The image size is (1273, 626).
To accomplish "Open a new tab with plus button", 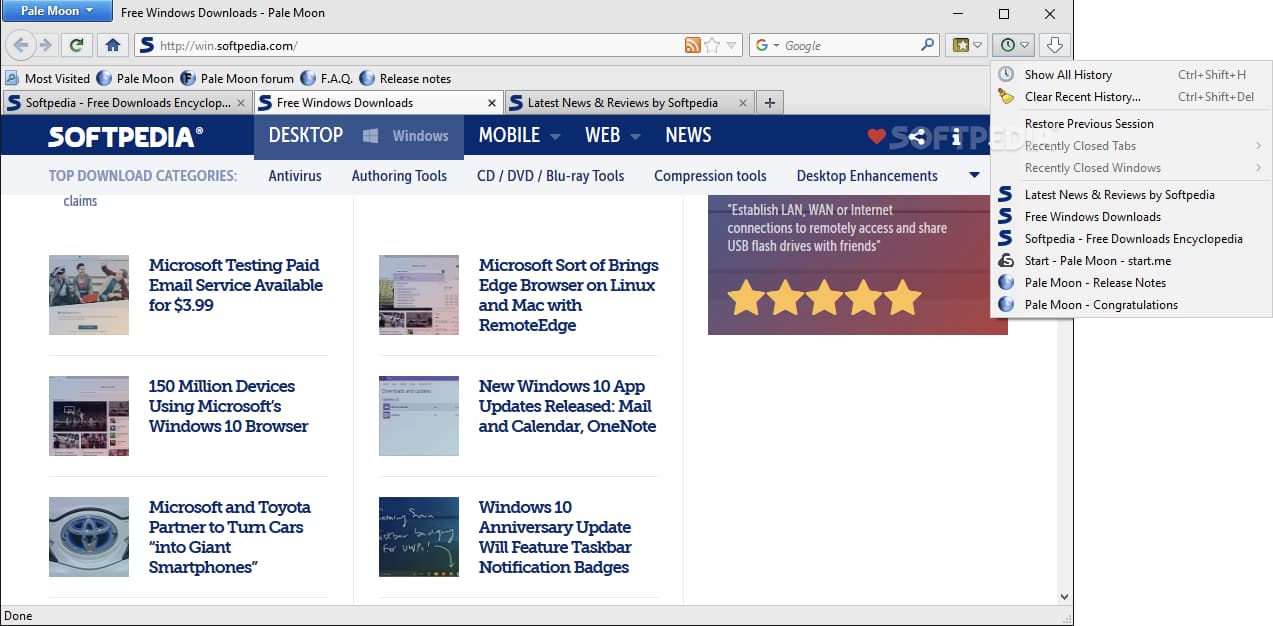I will [x=769, y=102].
